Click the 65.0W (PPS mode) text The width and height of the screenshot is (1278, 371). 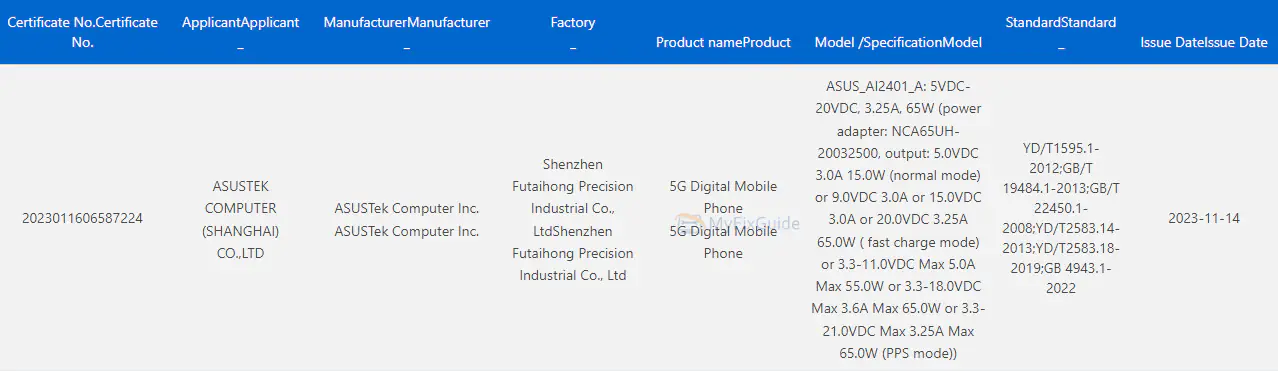coord(899,353)
